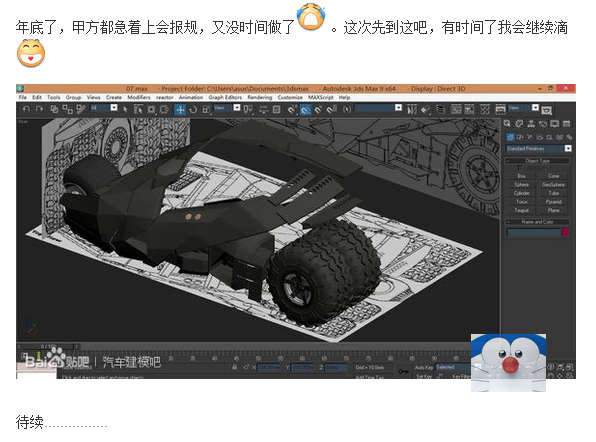Switch to the Display command panel tab

pyautogui.click(x=555, y=124)
